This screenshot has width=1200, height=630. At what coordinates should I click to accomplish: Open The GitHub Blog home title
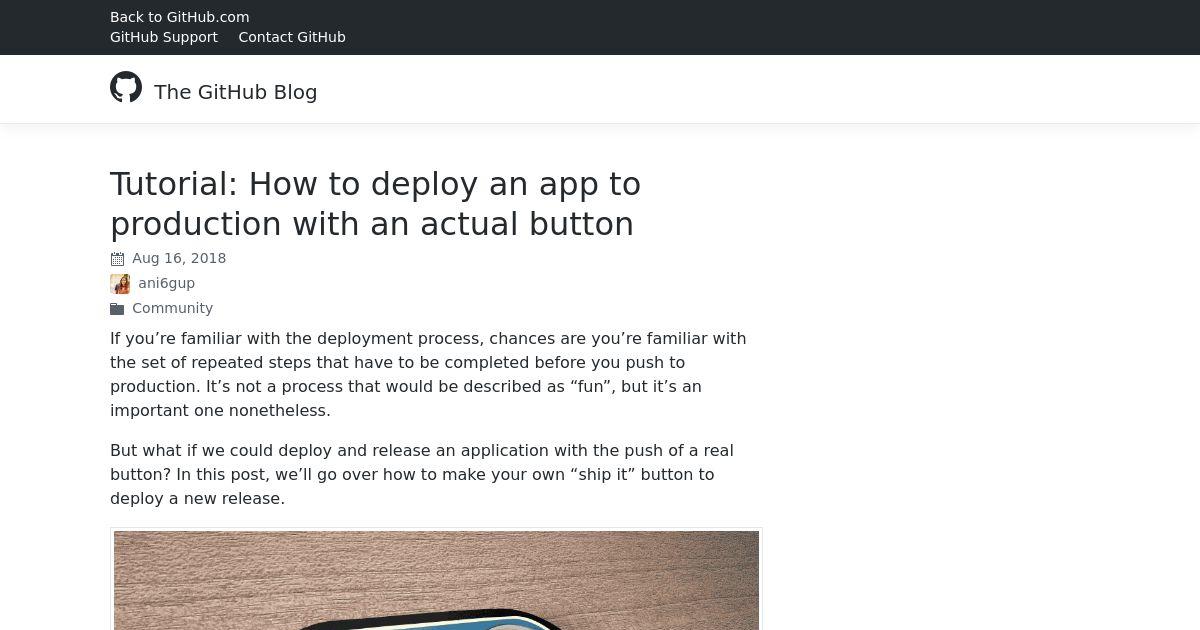click(235, 92)
